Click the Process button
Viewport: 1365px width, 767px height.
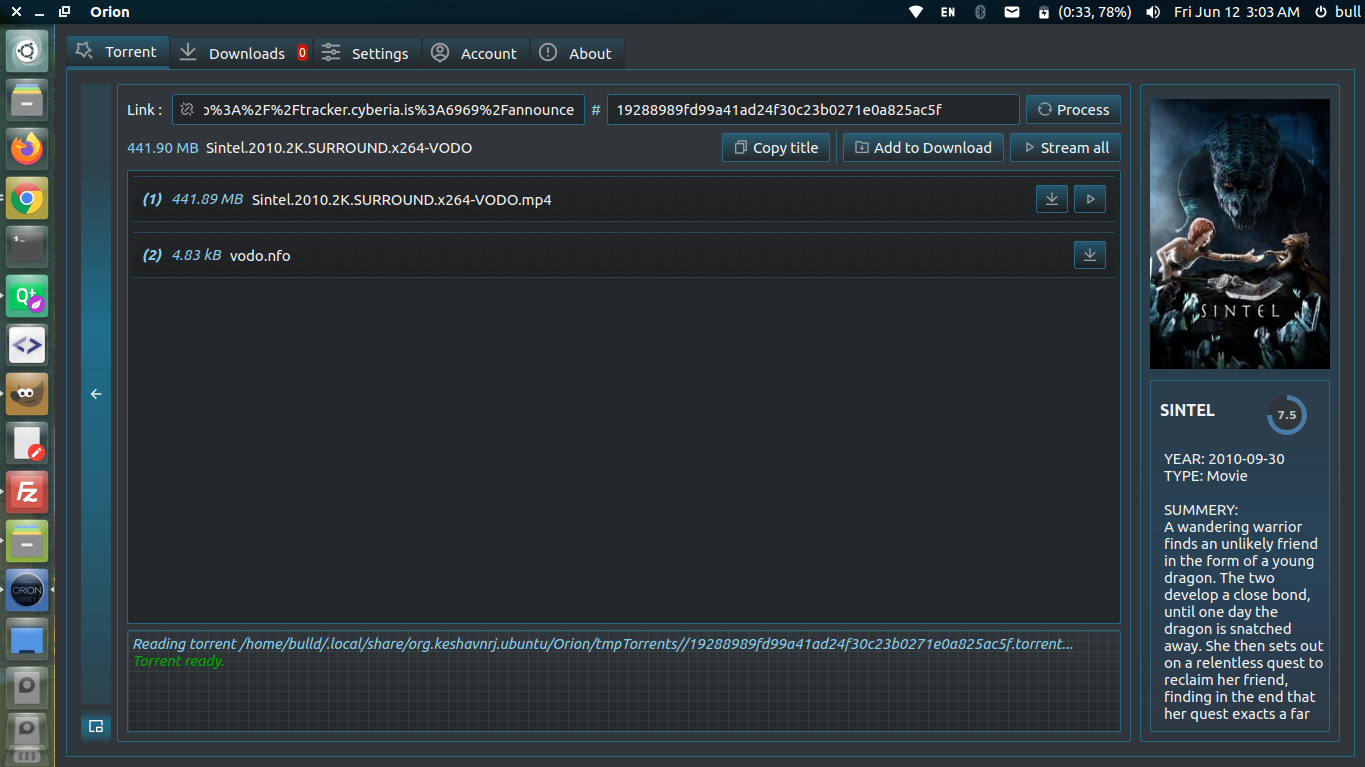coord(1073,109)
